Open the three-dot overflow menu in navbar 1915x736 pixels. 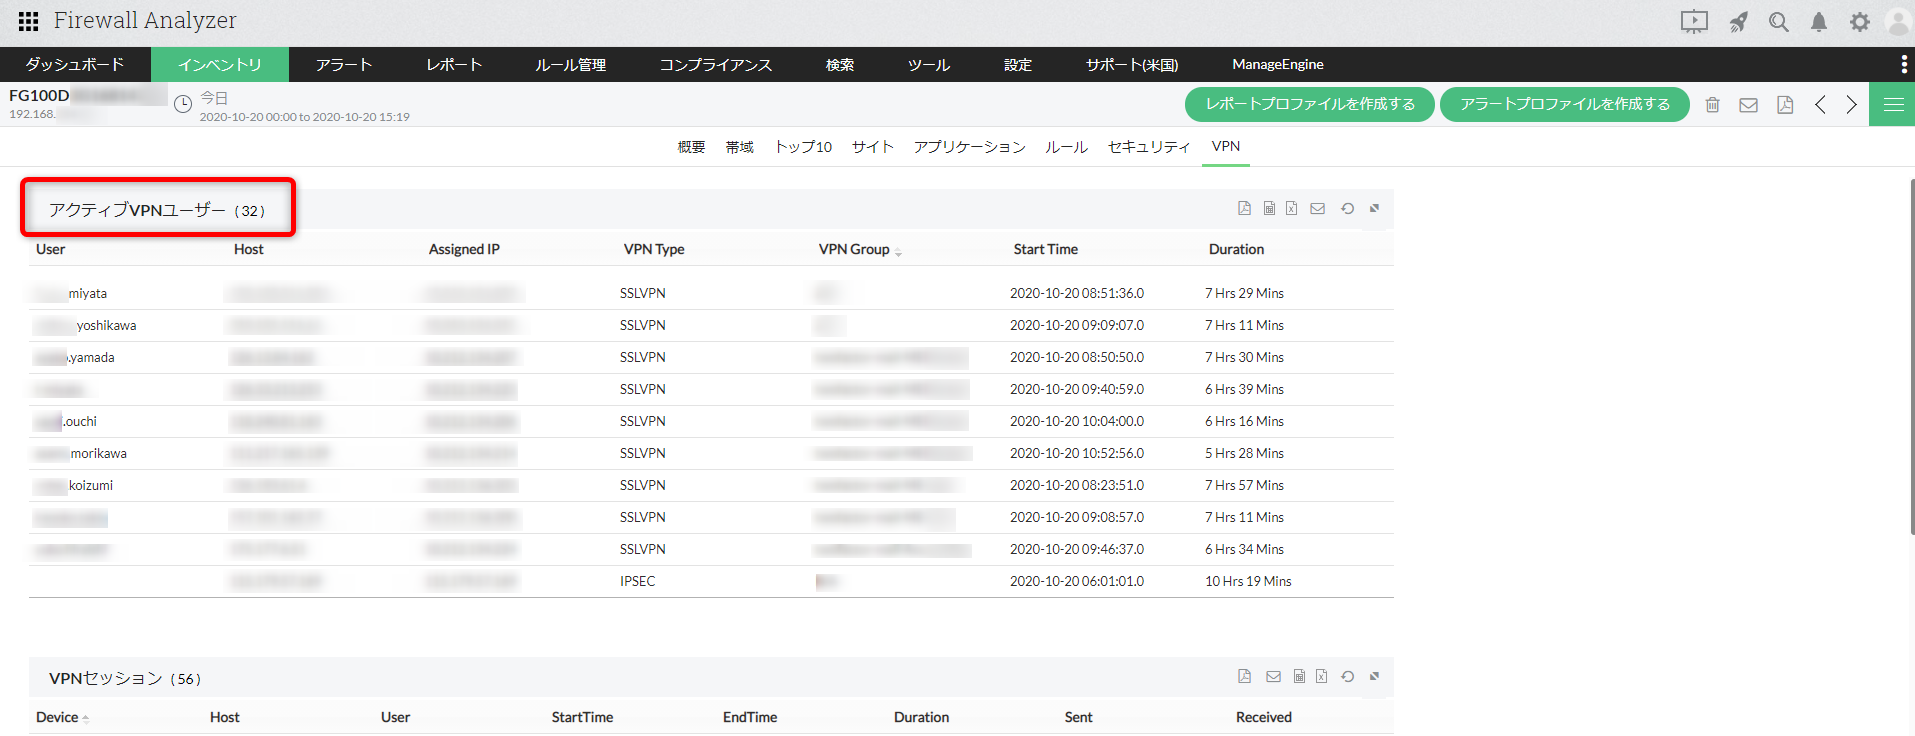[x=1903, y=65]
